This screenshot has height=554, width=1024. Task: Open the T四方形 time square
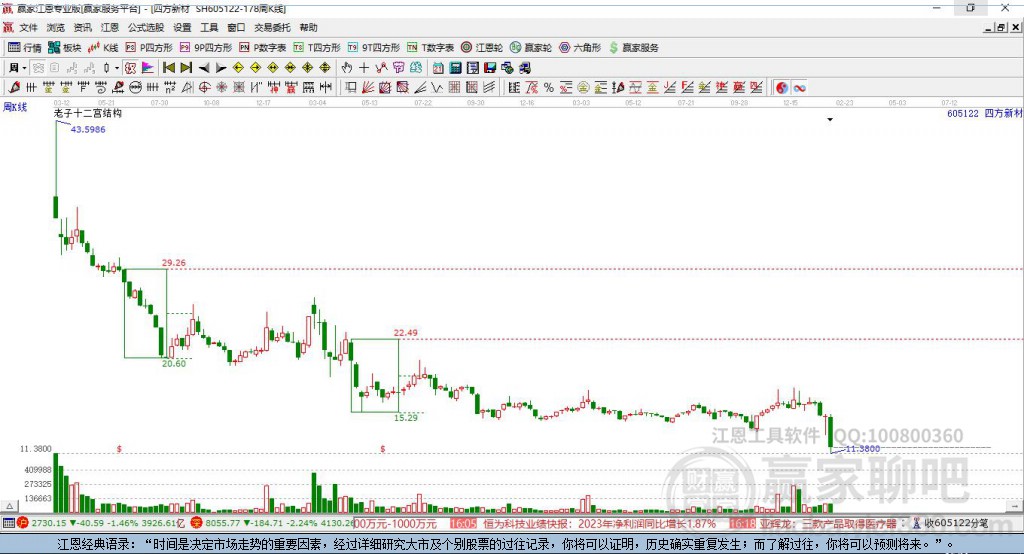tap(317, 48)
